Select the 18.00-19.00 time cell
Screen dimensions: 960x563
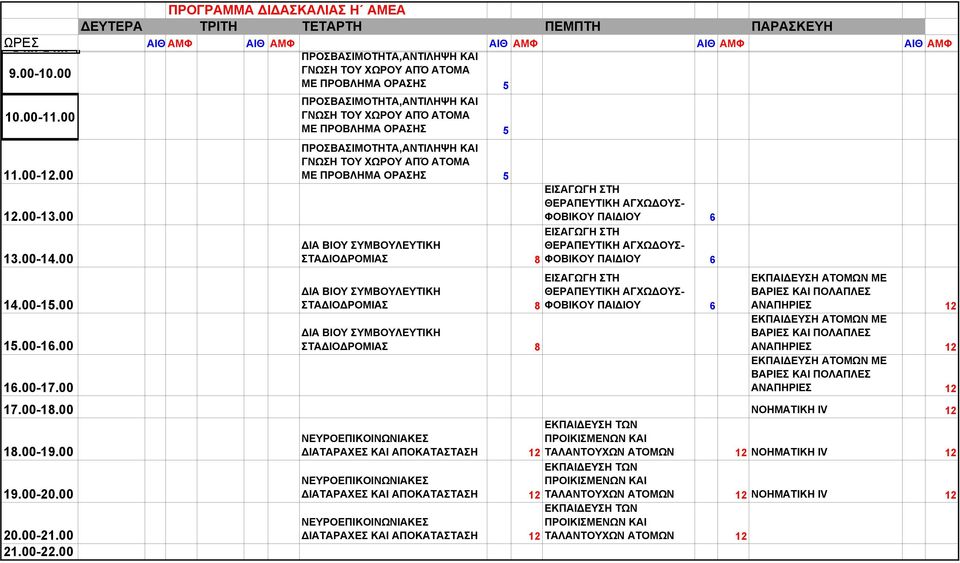(40, 439)
